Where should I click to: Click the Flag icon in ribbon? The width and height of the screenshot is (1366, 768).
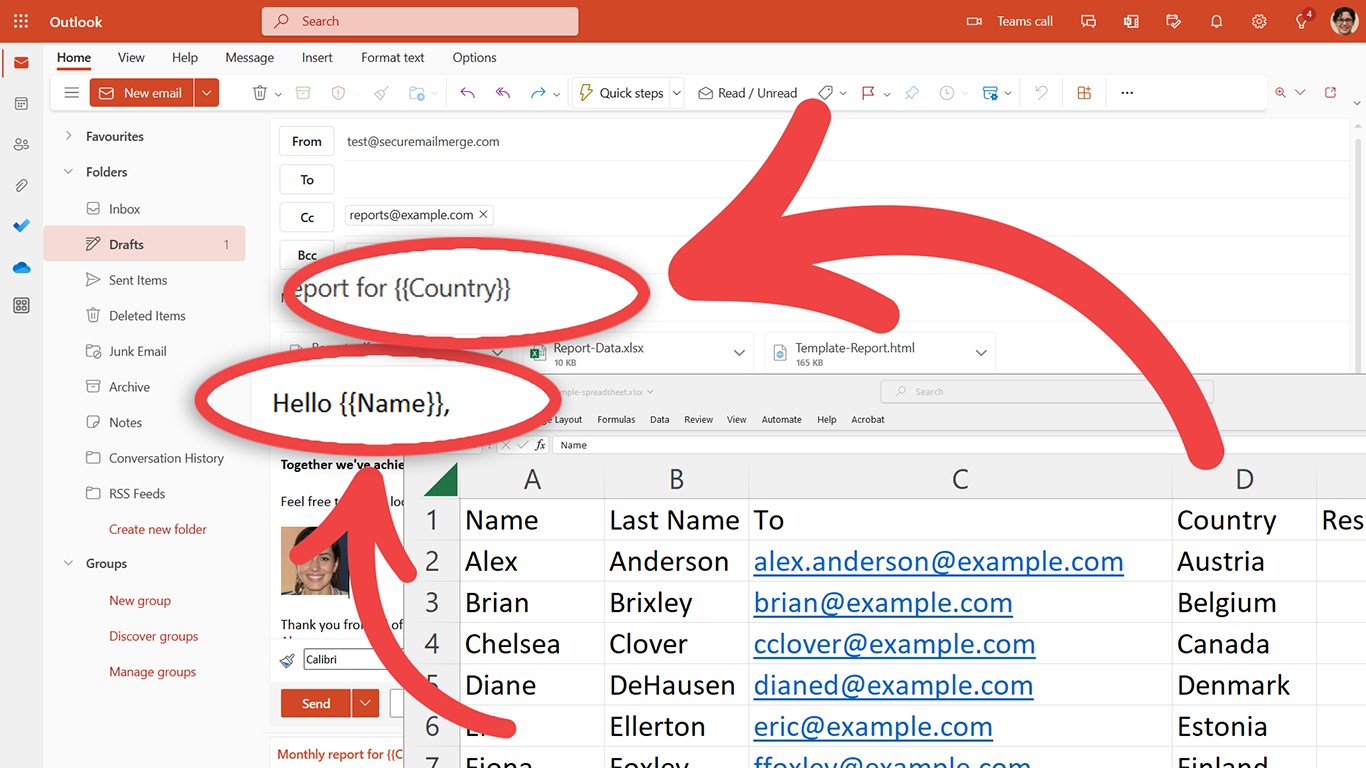coord(868,93)
